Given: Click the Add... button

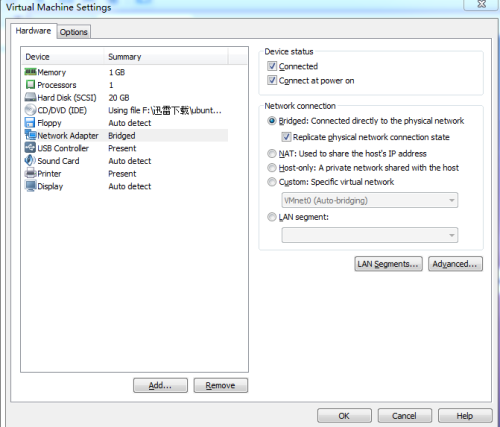Looking at the screenshot, I should point(160,385).
